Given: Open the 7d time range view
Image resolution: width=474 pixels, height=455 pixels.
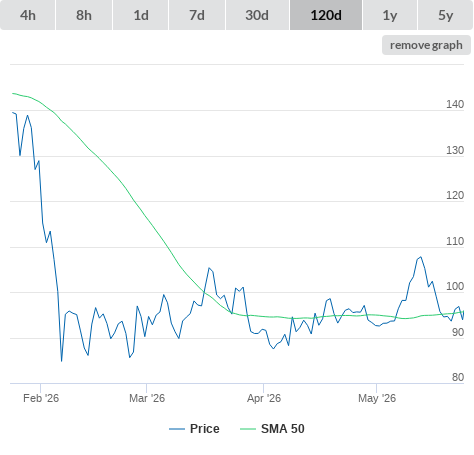Looking at the screenshot, I should pyautogui.click(x=197, y=15).
